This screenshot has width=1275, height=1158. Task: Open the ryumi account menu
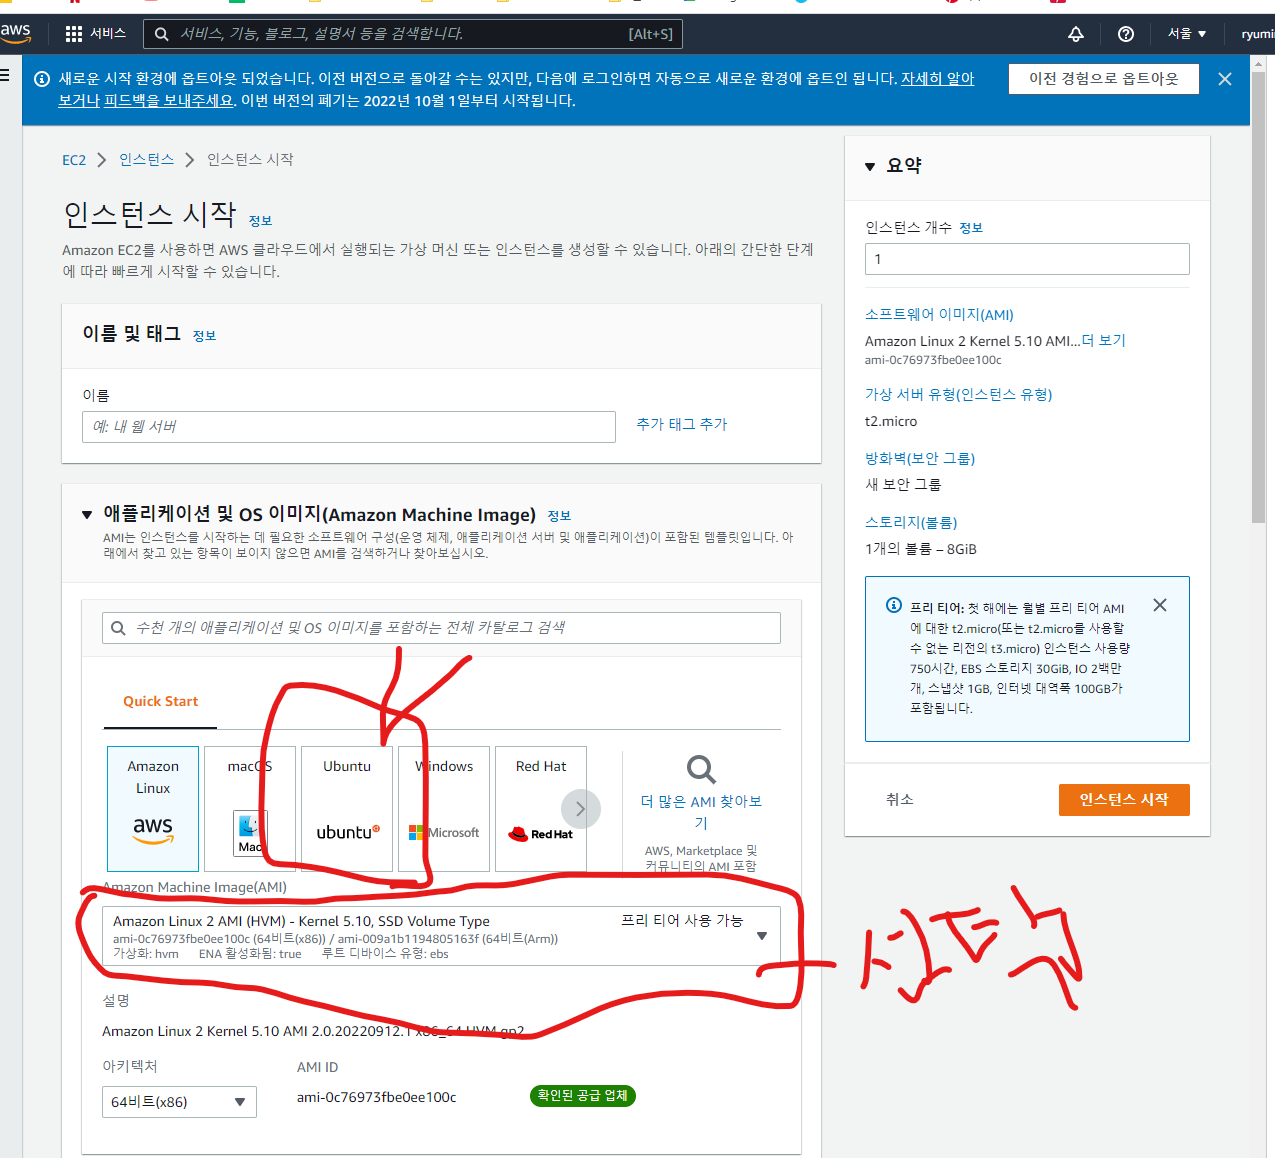click(1258, 34)
